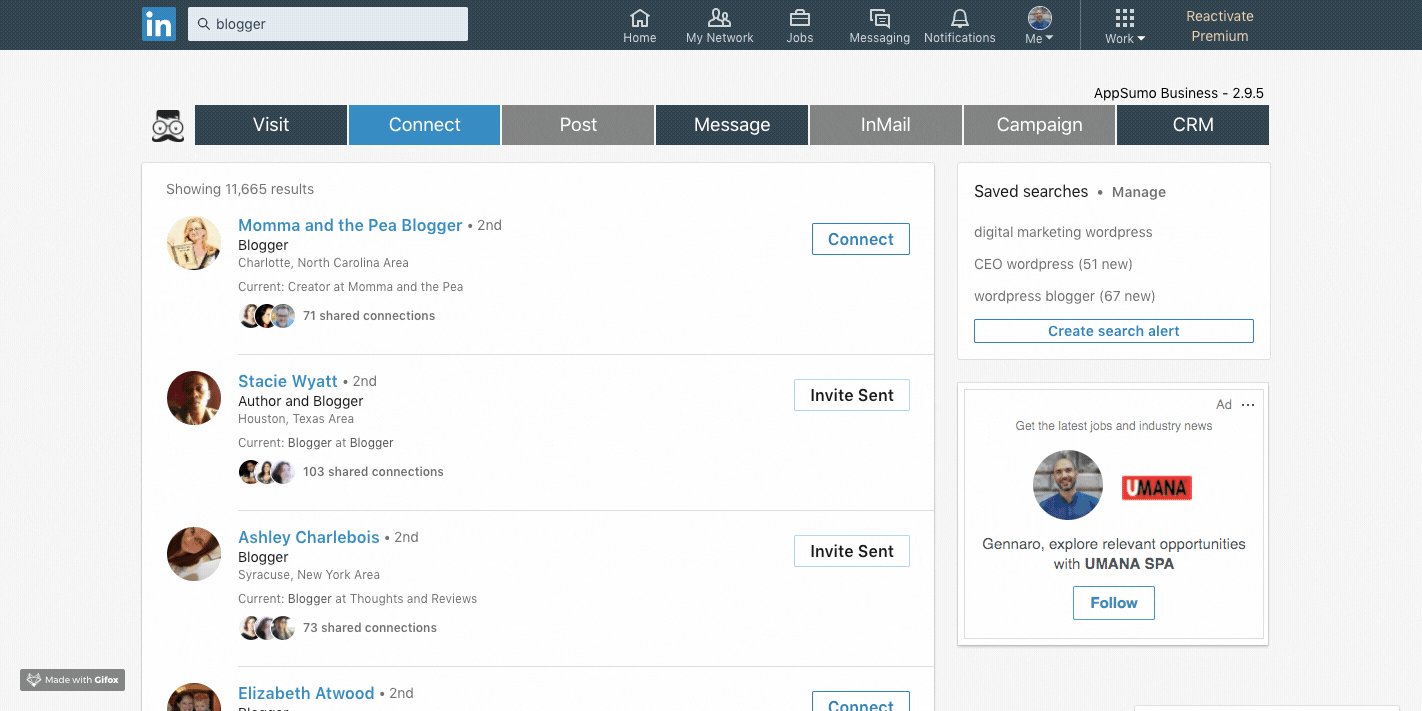
Task: Open the Post tab
Action: point(578,125)
